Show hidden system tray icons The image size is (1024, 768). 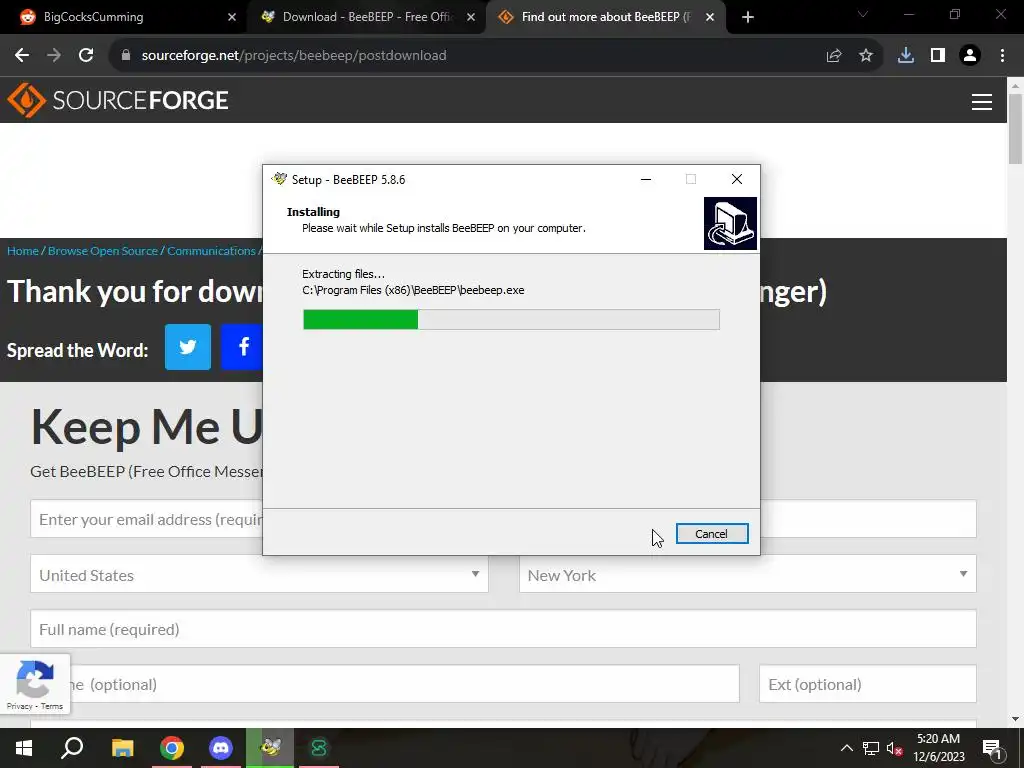[x=846, y=748]
